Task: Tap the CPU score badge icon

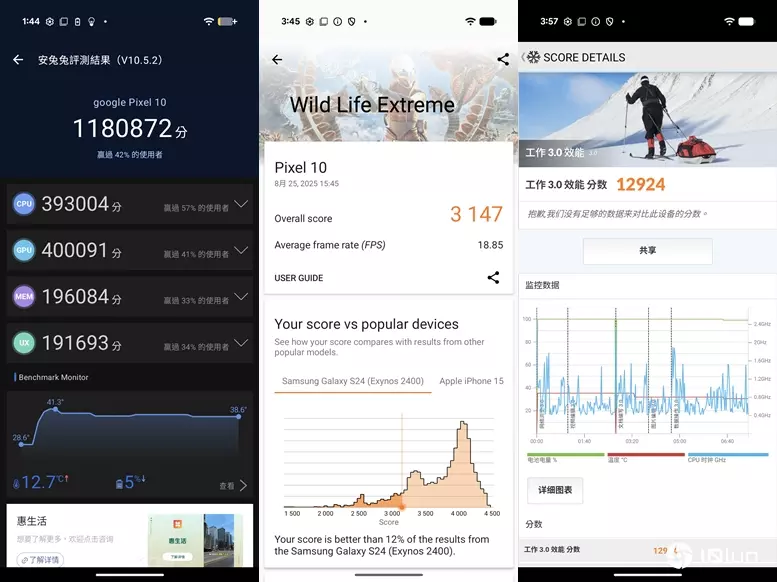Action: [x=24, y=204]
